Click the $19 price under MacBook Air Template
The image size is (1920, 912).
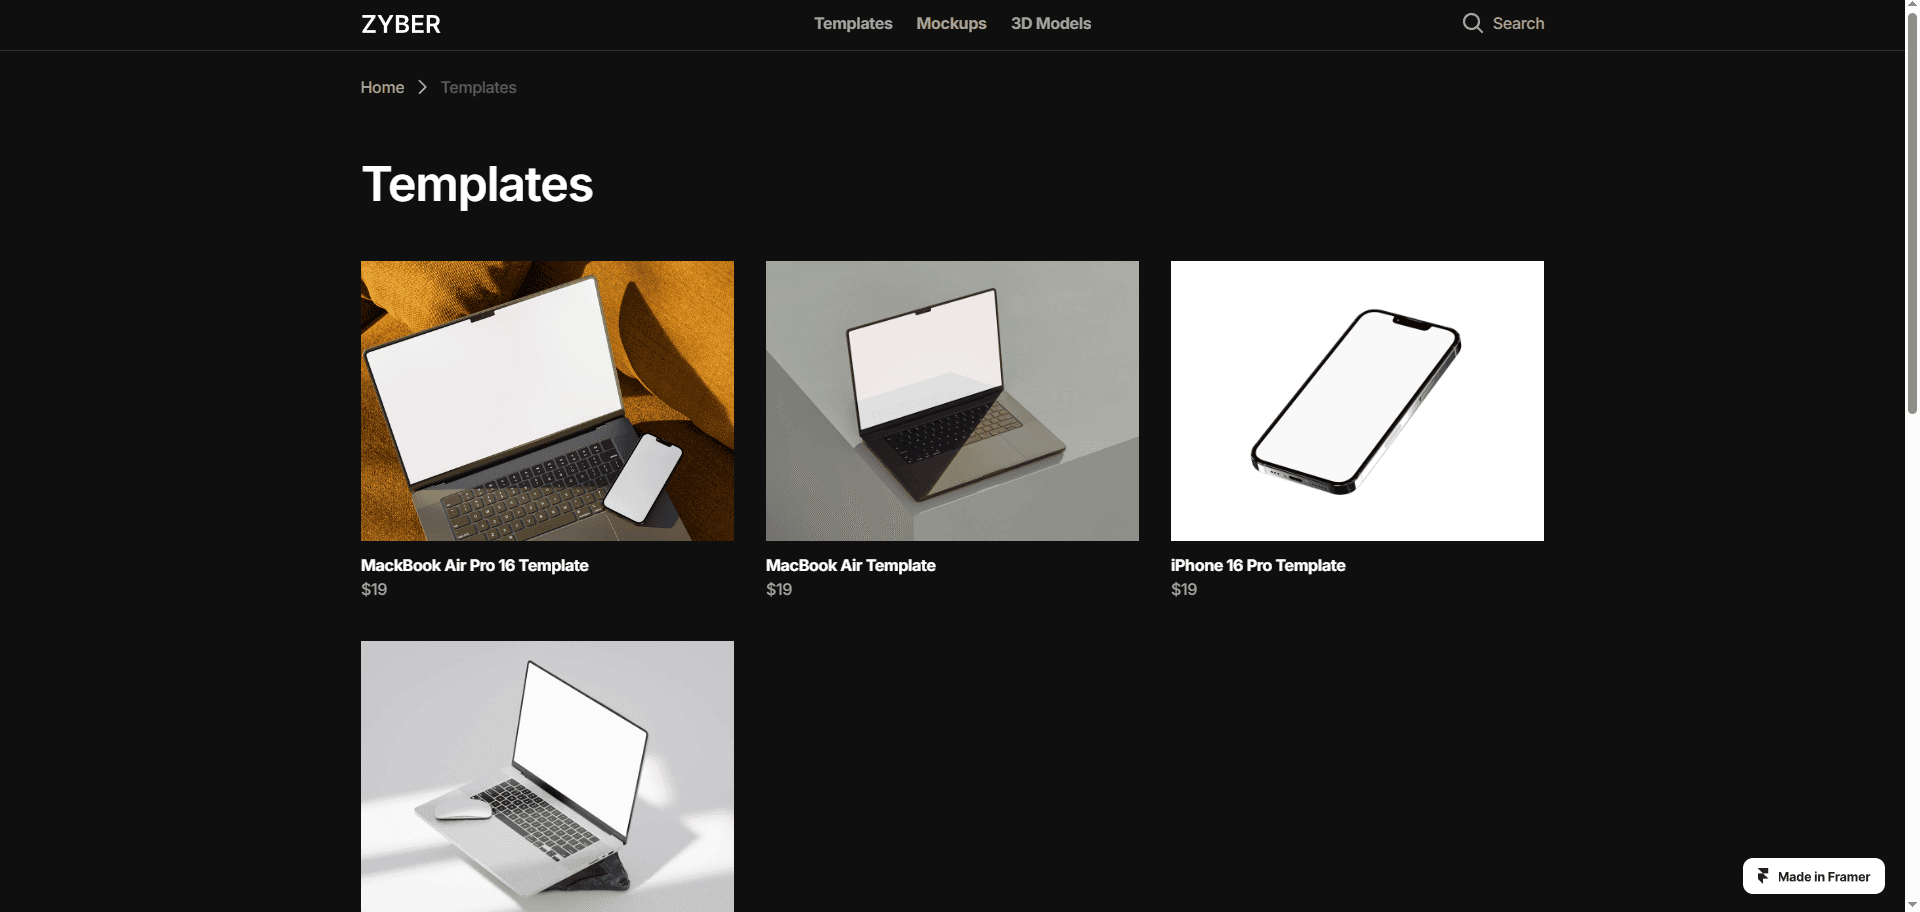(x=779, y=589)
